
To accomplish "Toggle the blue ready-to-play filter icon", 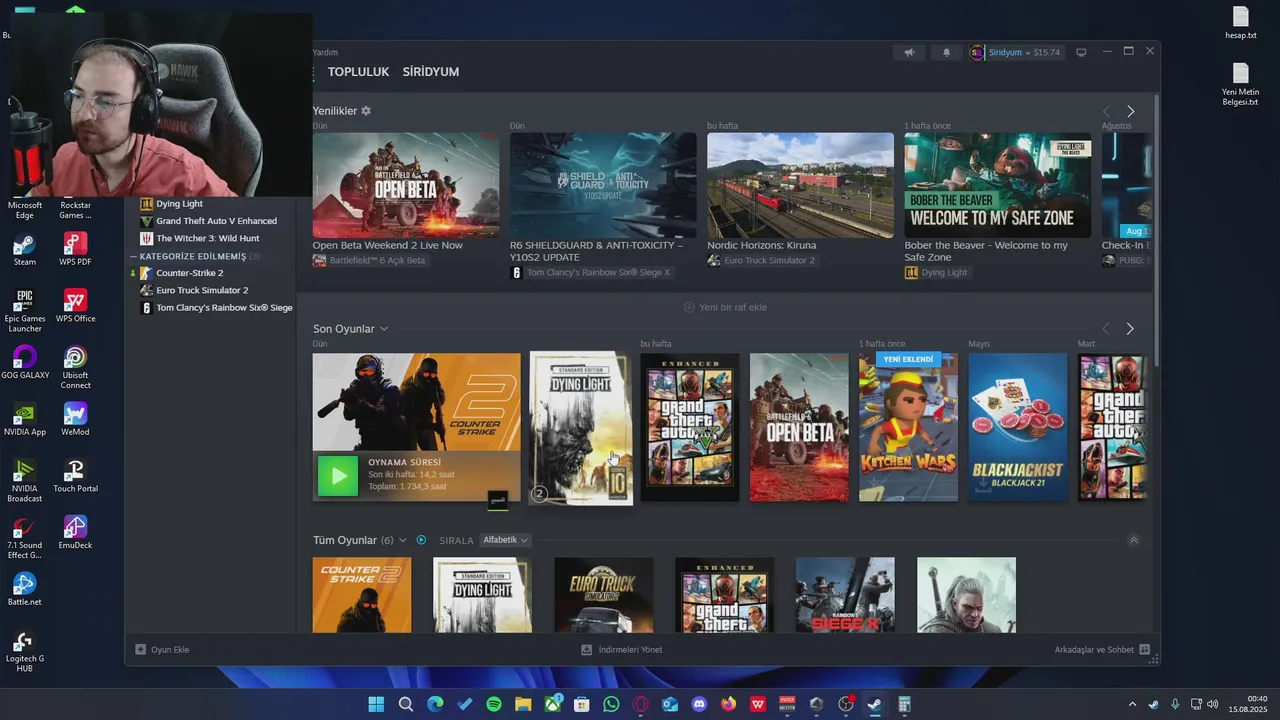I will pyautogui.click(x=421, y=540).
